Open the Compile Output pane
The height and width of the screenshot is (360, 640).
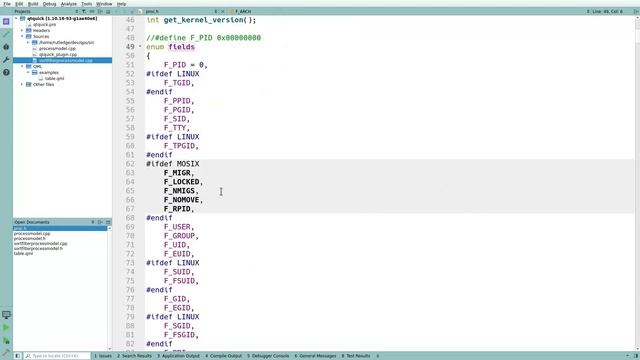tap(223, 356)
